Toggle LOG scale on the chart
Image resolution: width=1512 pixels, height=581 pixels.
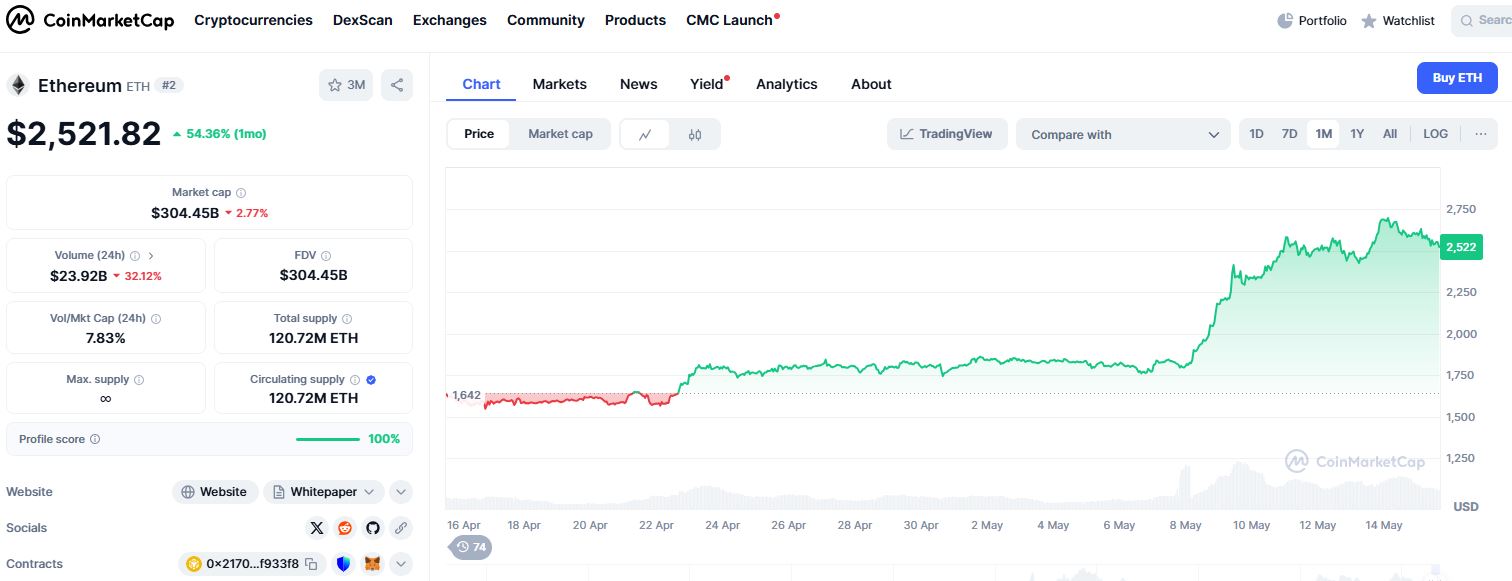point(1435,134)
